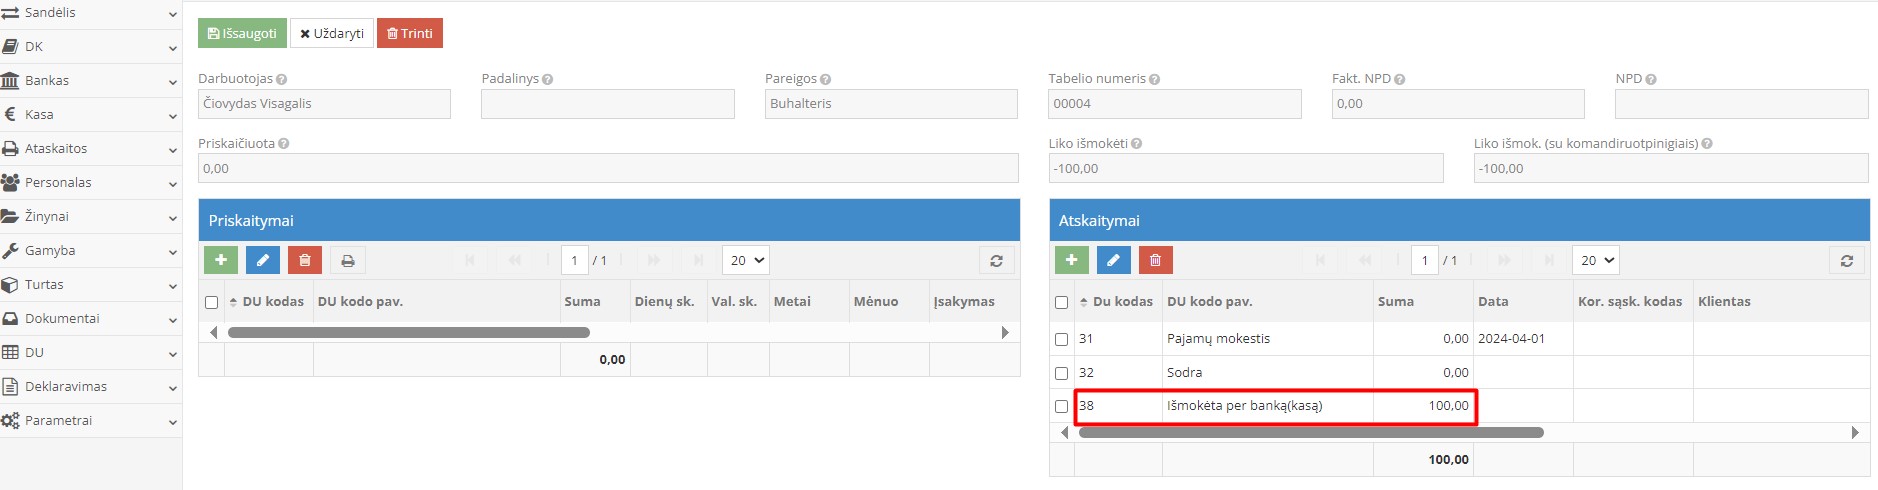Expand the Parametrai menu chevron
The width and height of the screenshot is (1878, 490).
[172, 422]
